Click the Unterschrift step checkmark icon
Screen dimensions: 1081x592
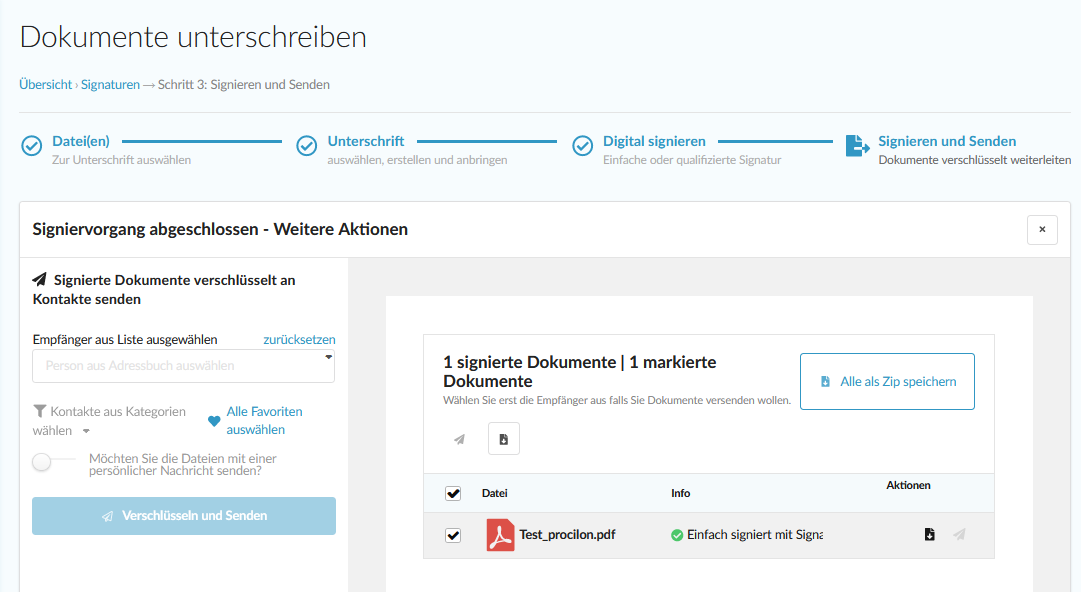(307, 147)
